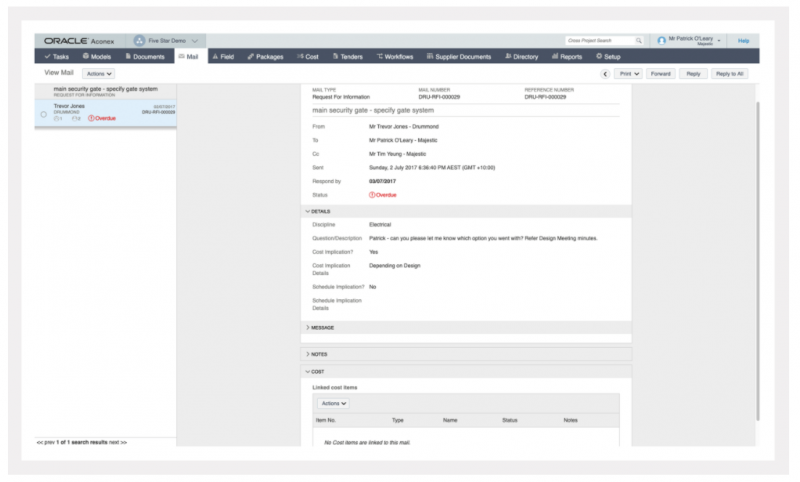Image resolution: width=800 pixels, height=482 pixels.
Task: Open the Documents menu
Action: (145, 57)
